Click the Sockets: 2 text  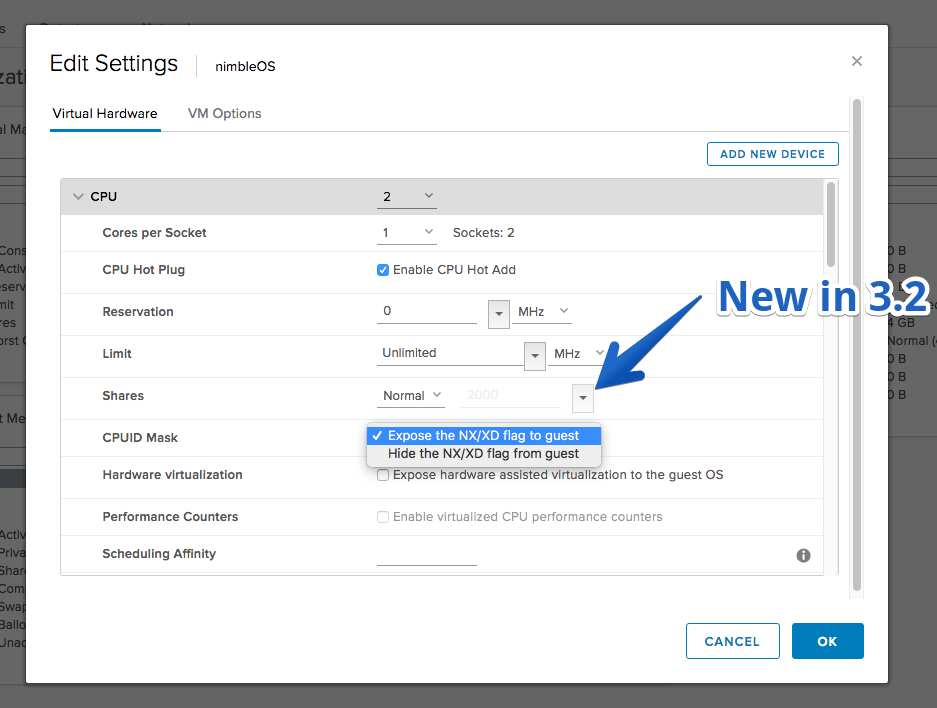point(483,233)
